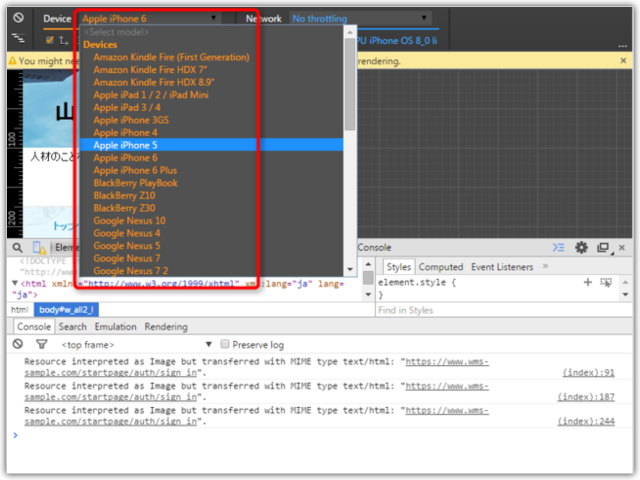Open the Rendering drawer tab
This screenshot has height=480, width=640.
(166, 327)
